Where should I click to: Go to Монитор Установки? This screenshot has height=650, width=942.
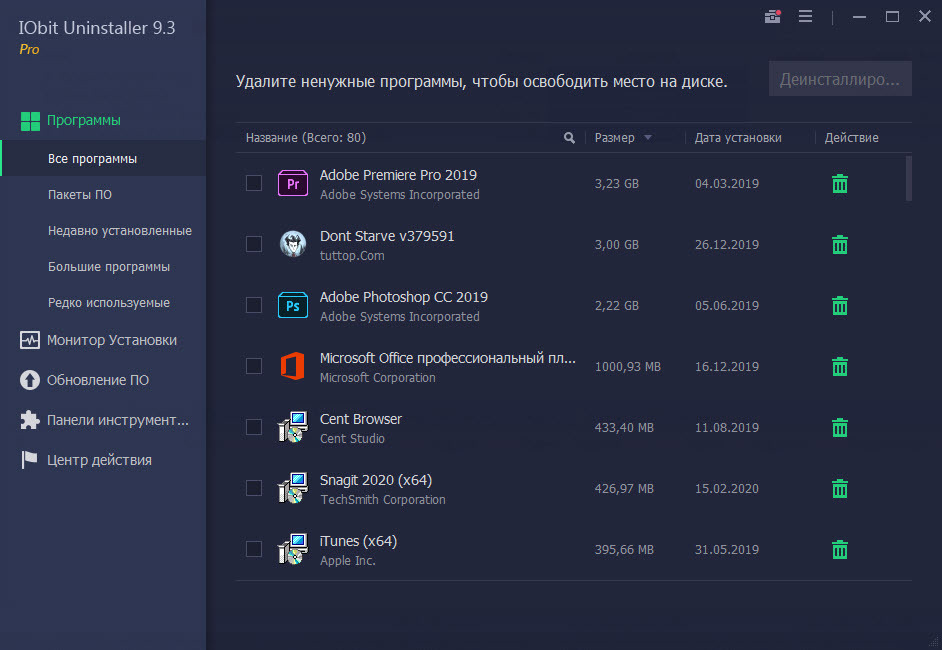112,340
